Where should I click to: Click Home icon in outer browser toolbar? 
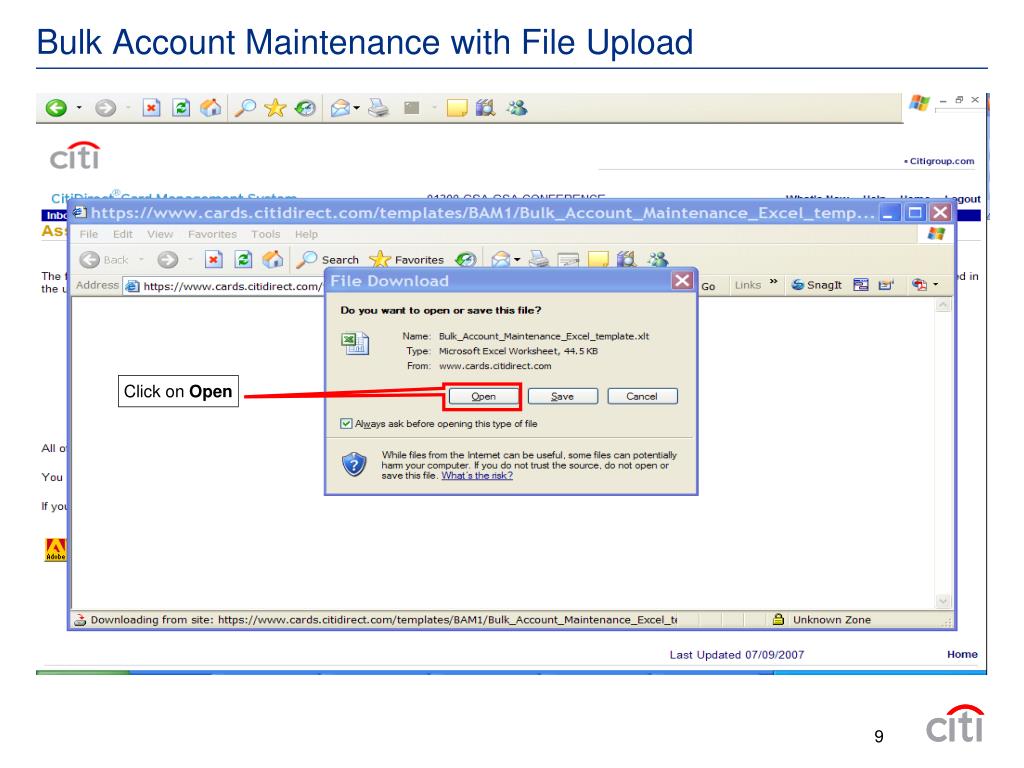[x=210, y=108]
